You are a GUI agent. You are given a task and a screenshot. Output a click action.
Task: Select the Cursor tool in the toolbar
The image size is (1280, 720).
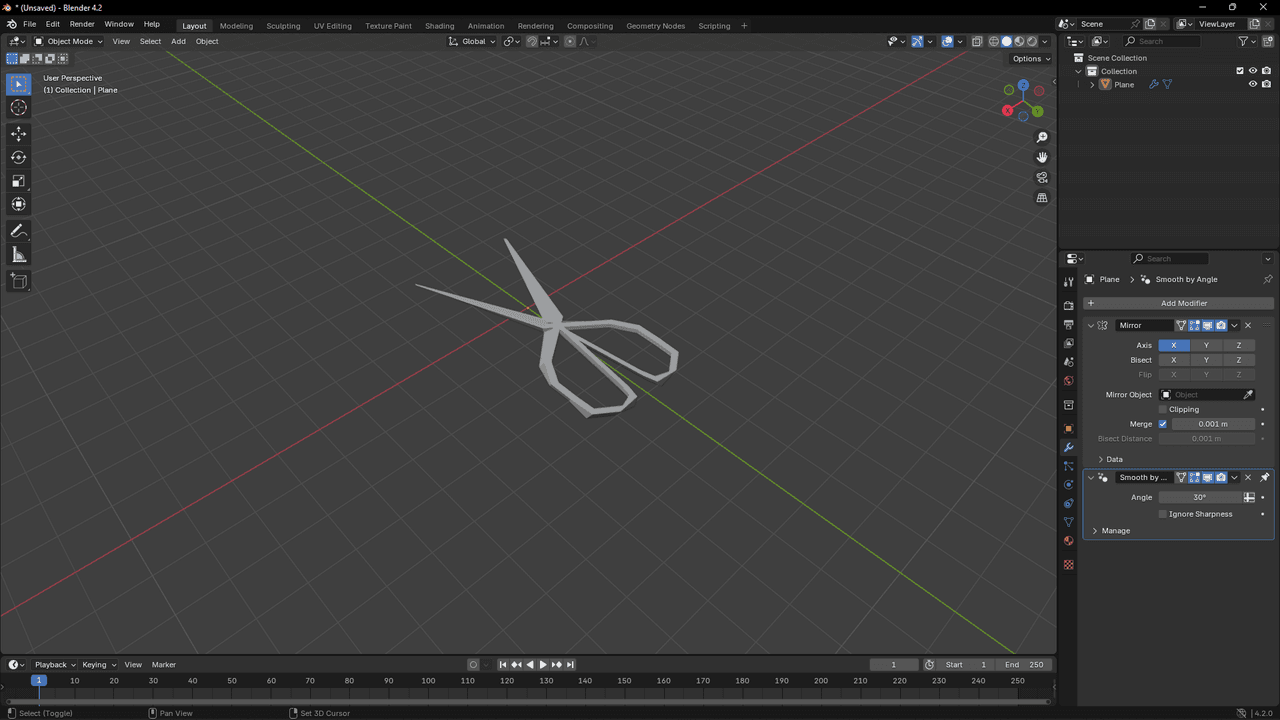click(19, 107)
